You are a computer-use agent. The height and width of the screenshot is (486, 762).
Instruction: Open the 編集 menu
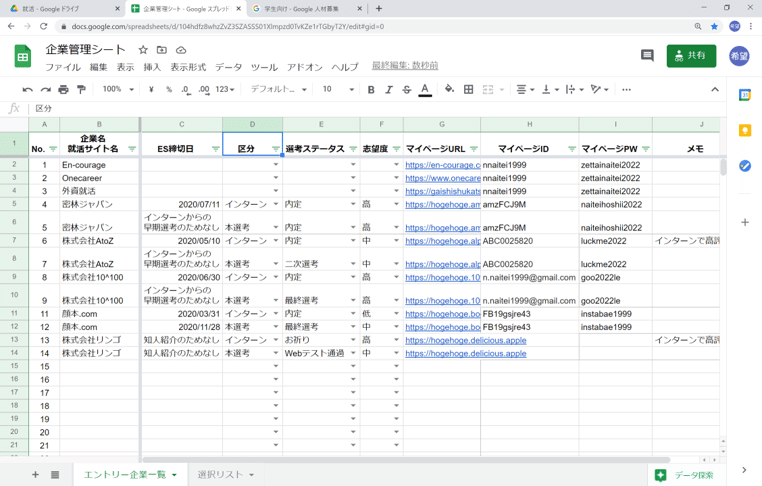tap(98, 67)
